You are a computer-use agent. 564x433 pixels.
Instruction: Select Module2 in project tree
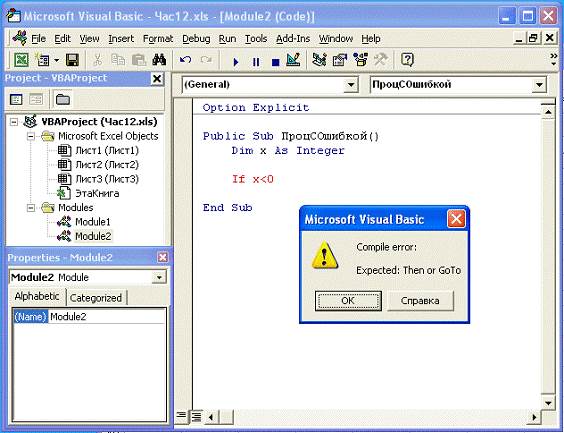tap(93, 236)
